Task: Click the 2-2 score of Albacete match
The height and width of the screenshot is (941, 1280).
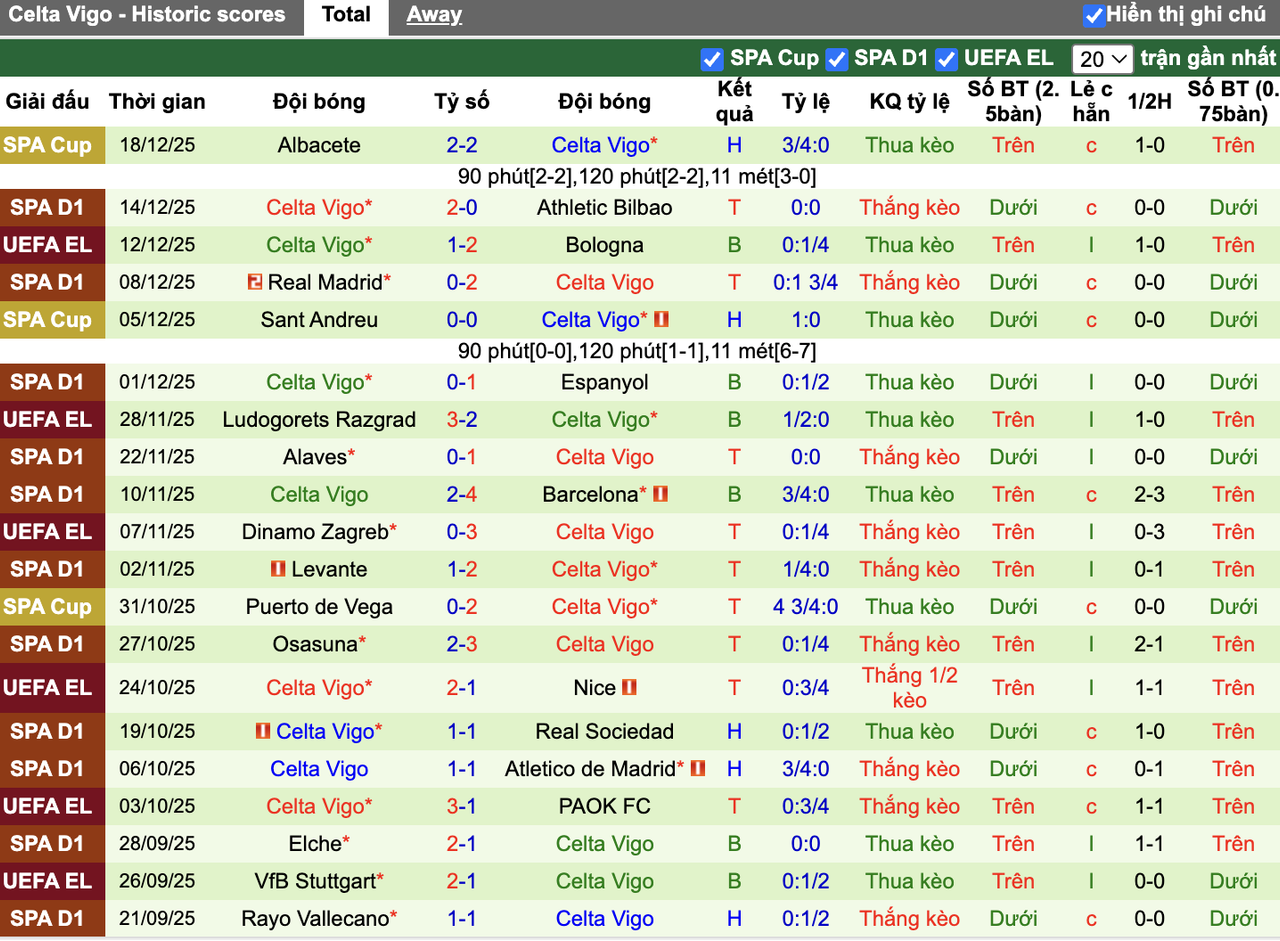Action: click(x=462, y=145)
